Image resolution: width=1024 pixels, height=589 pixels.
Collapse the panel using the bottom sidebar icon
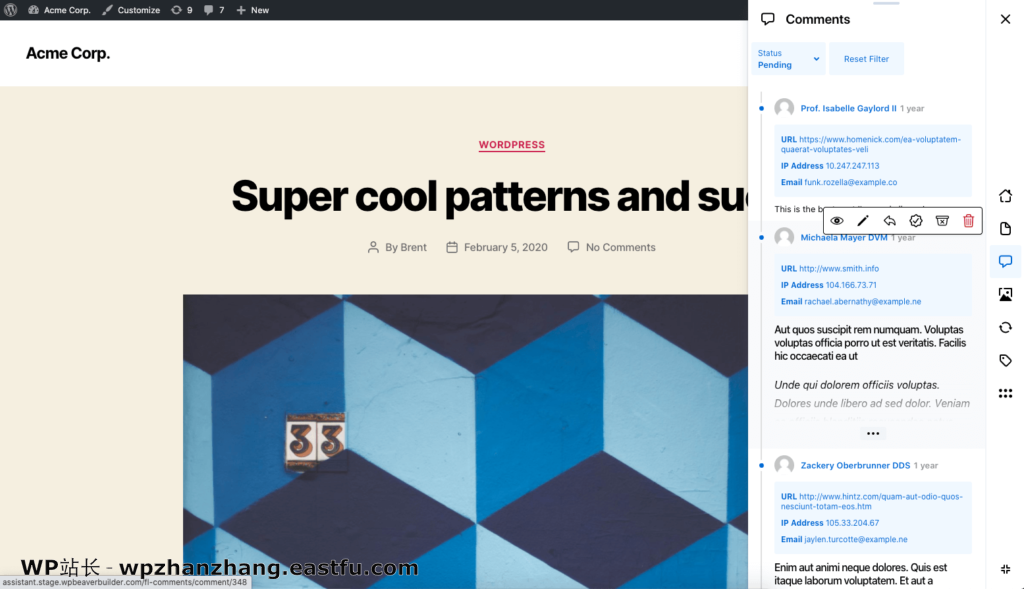(x=1005, y=568)
